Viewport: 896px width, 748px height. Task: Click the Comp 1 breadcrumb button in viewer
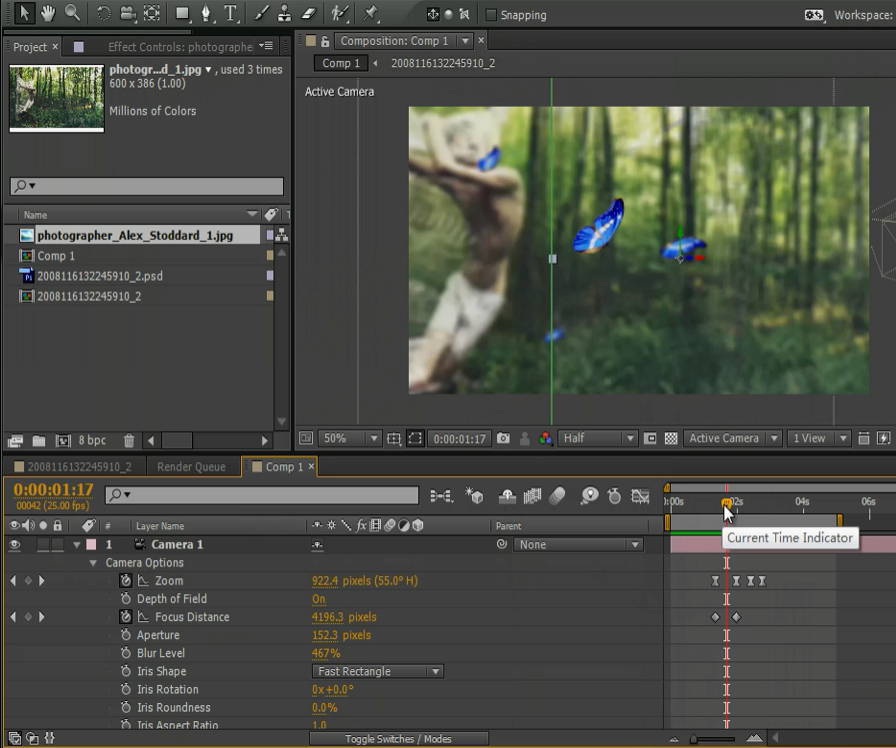coord(341,63)
